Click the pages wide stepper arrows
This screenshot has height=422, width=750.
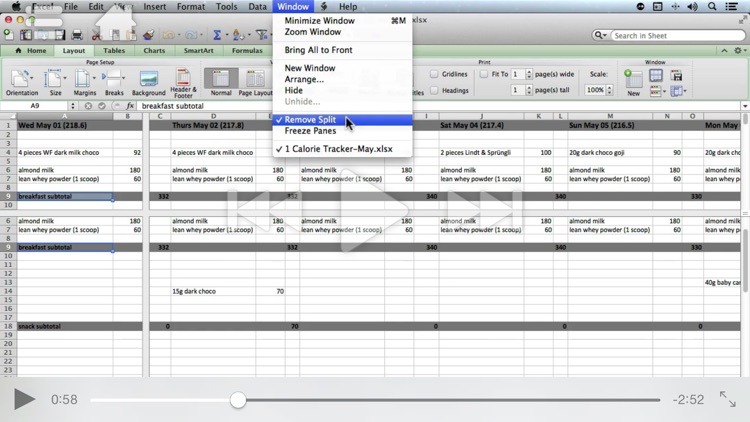529,74
